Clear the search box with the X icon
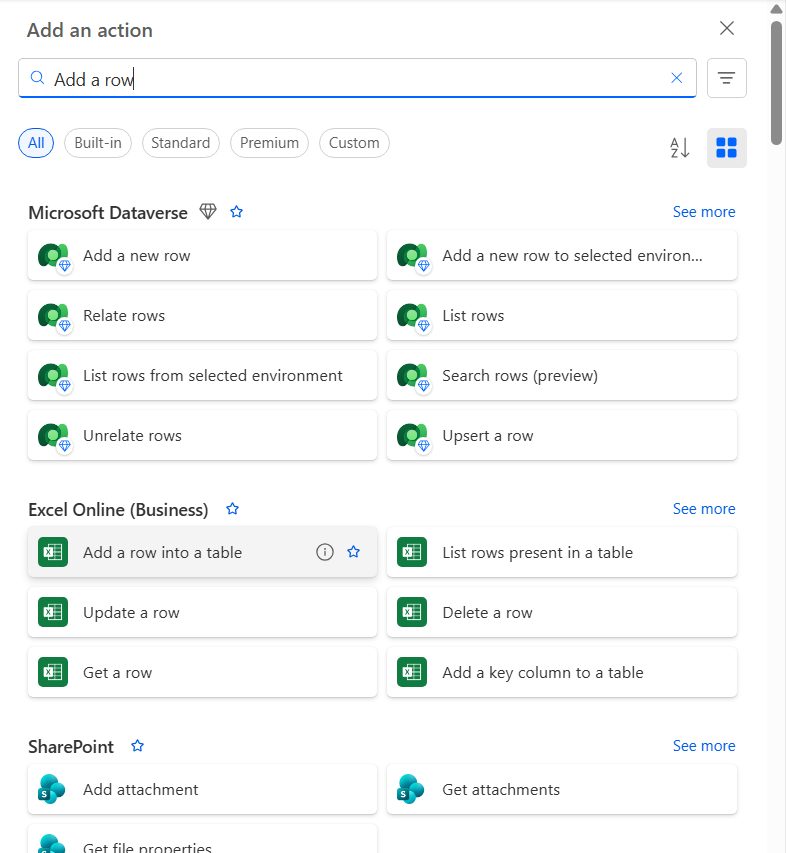The width and height of the screenshot is (786, 853). click(677, 77)
